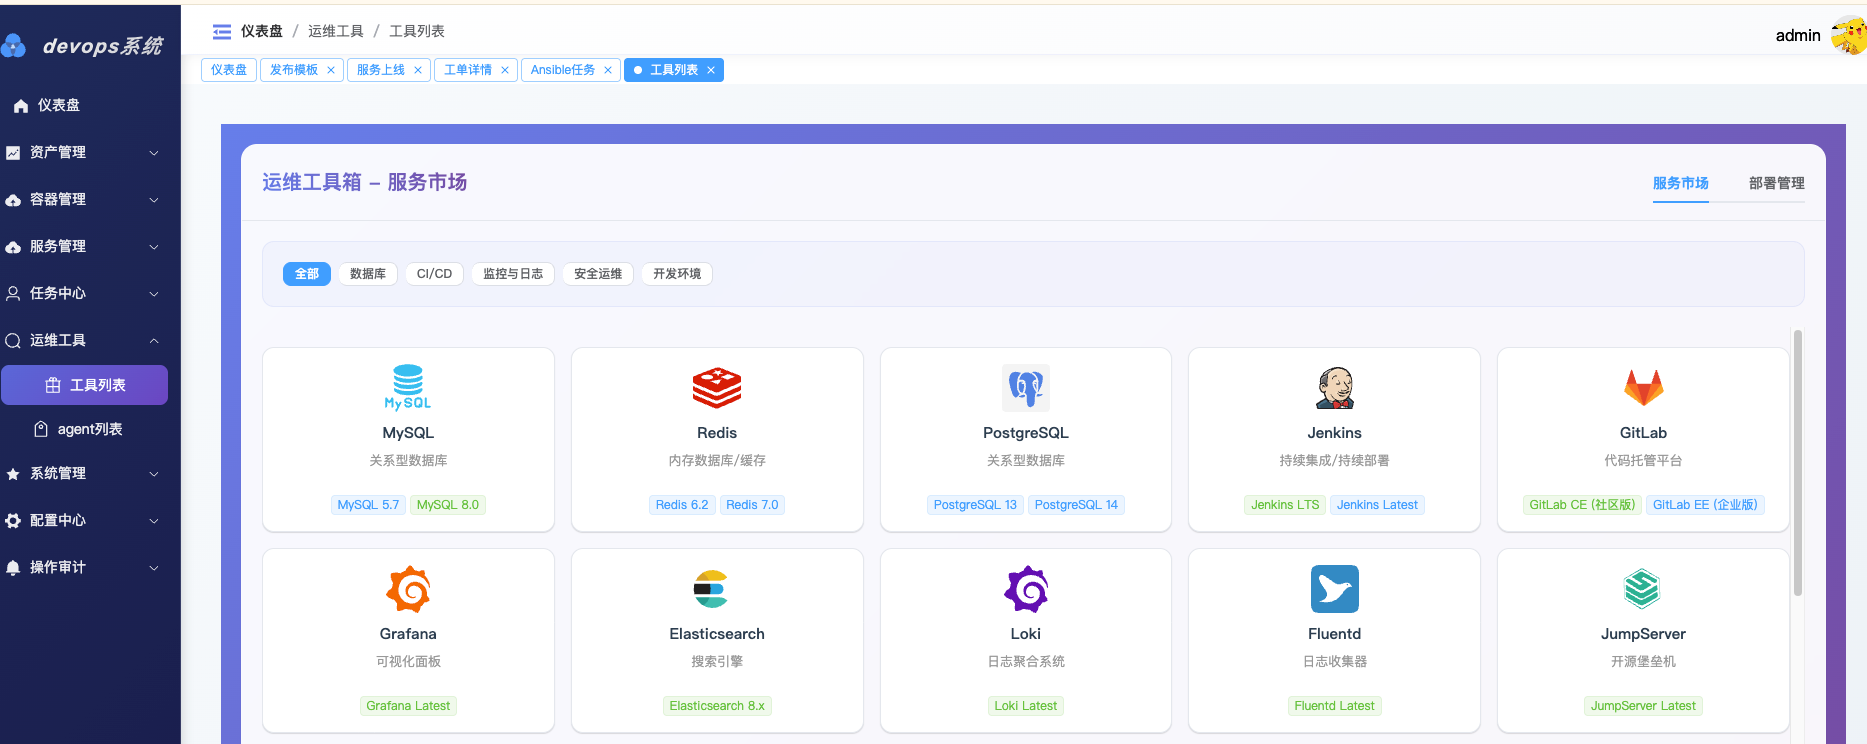Screen dimensions: 1867x744
Task: Click the admin username
Action: [x=1798, y=36]
